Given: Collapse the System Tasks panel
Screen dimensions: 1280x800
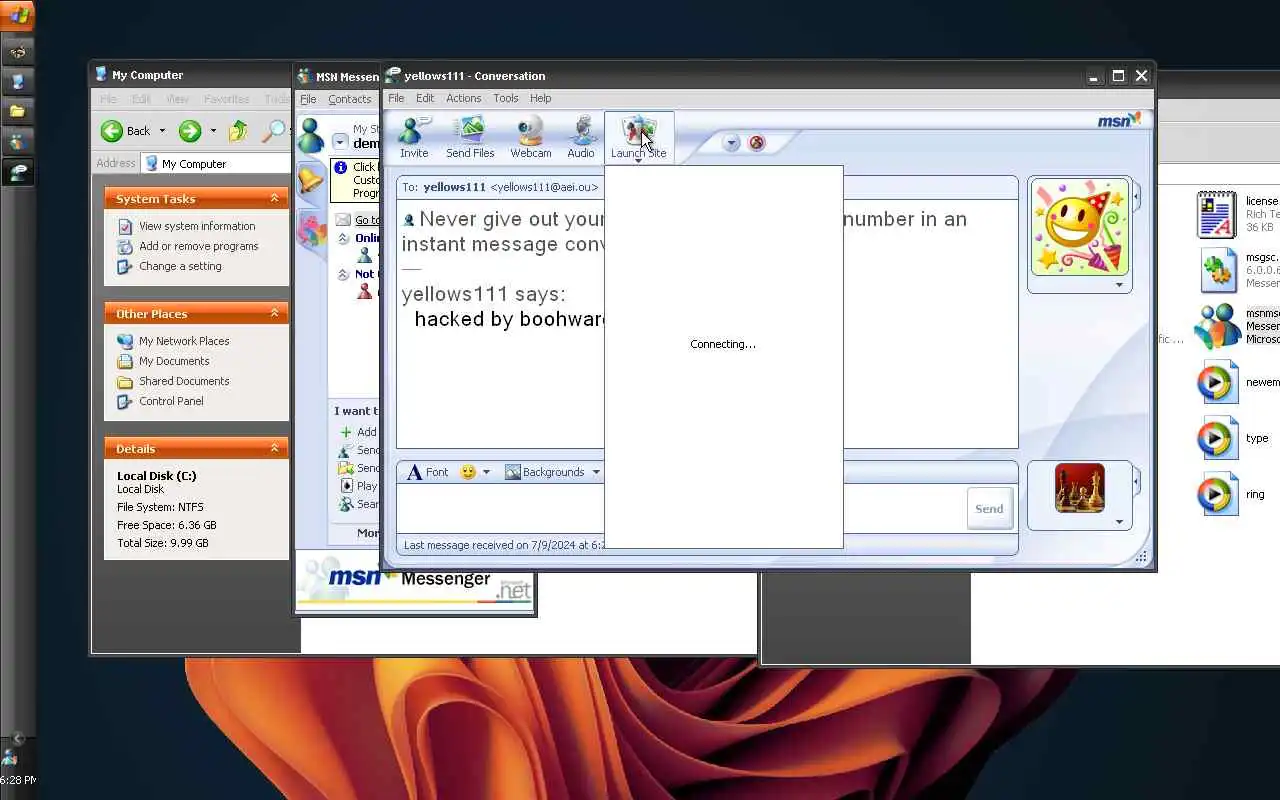Looking at the screenshot, I should (274, 199).
